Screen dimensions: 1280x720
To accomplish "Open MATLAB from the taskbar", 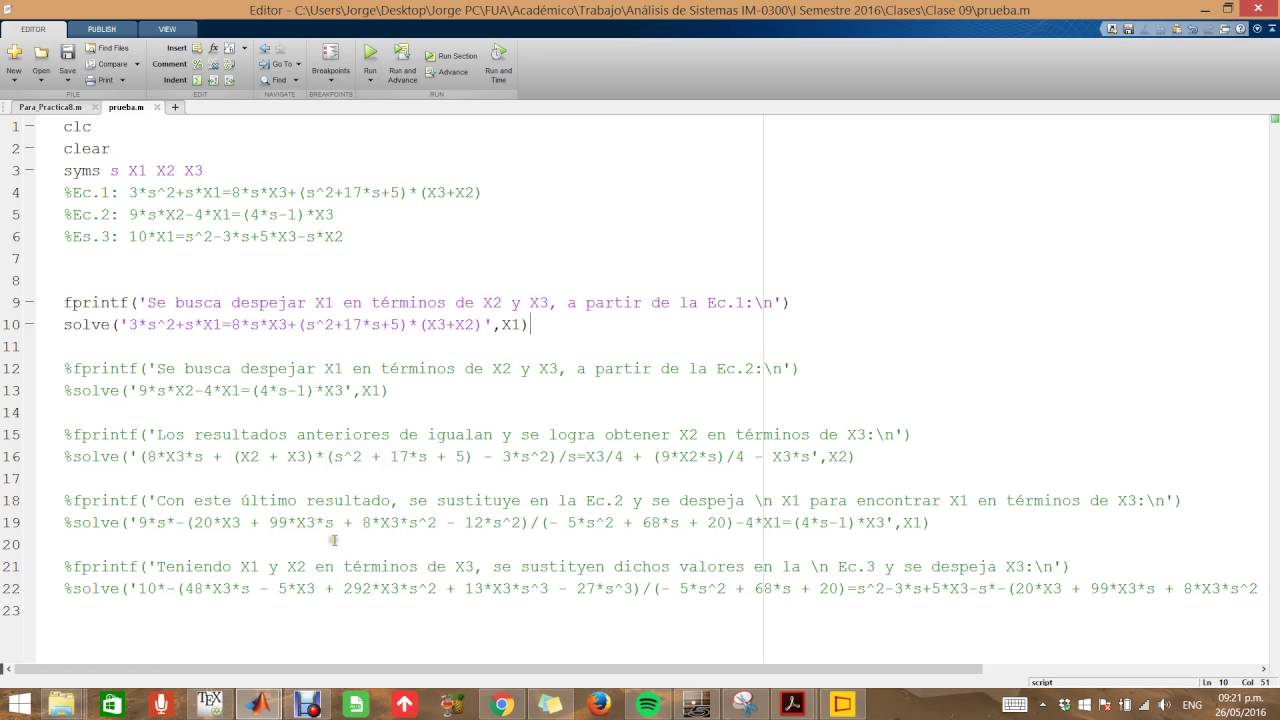I will [x=258, y=704].
